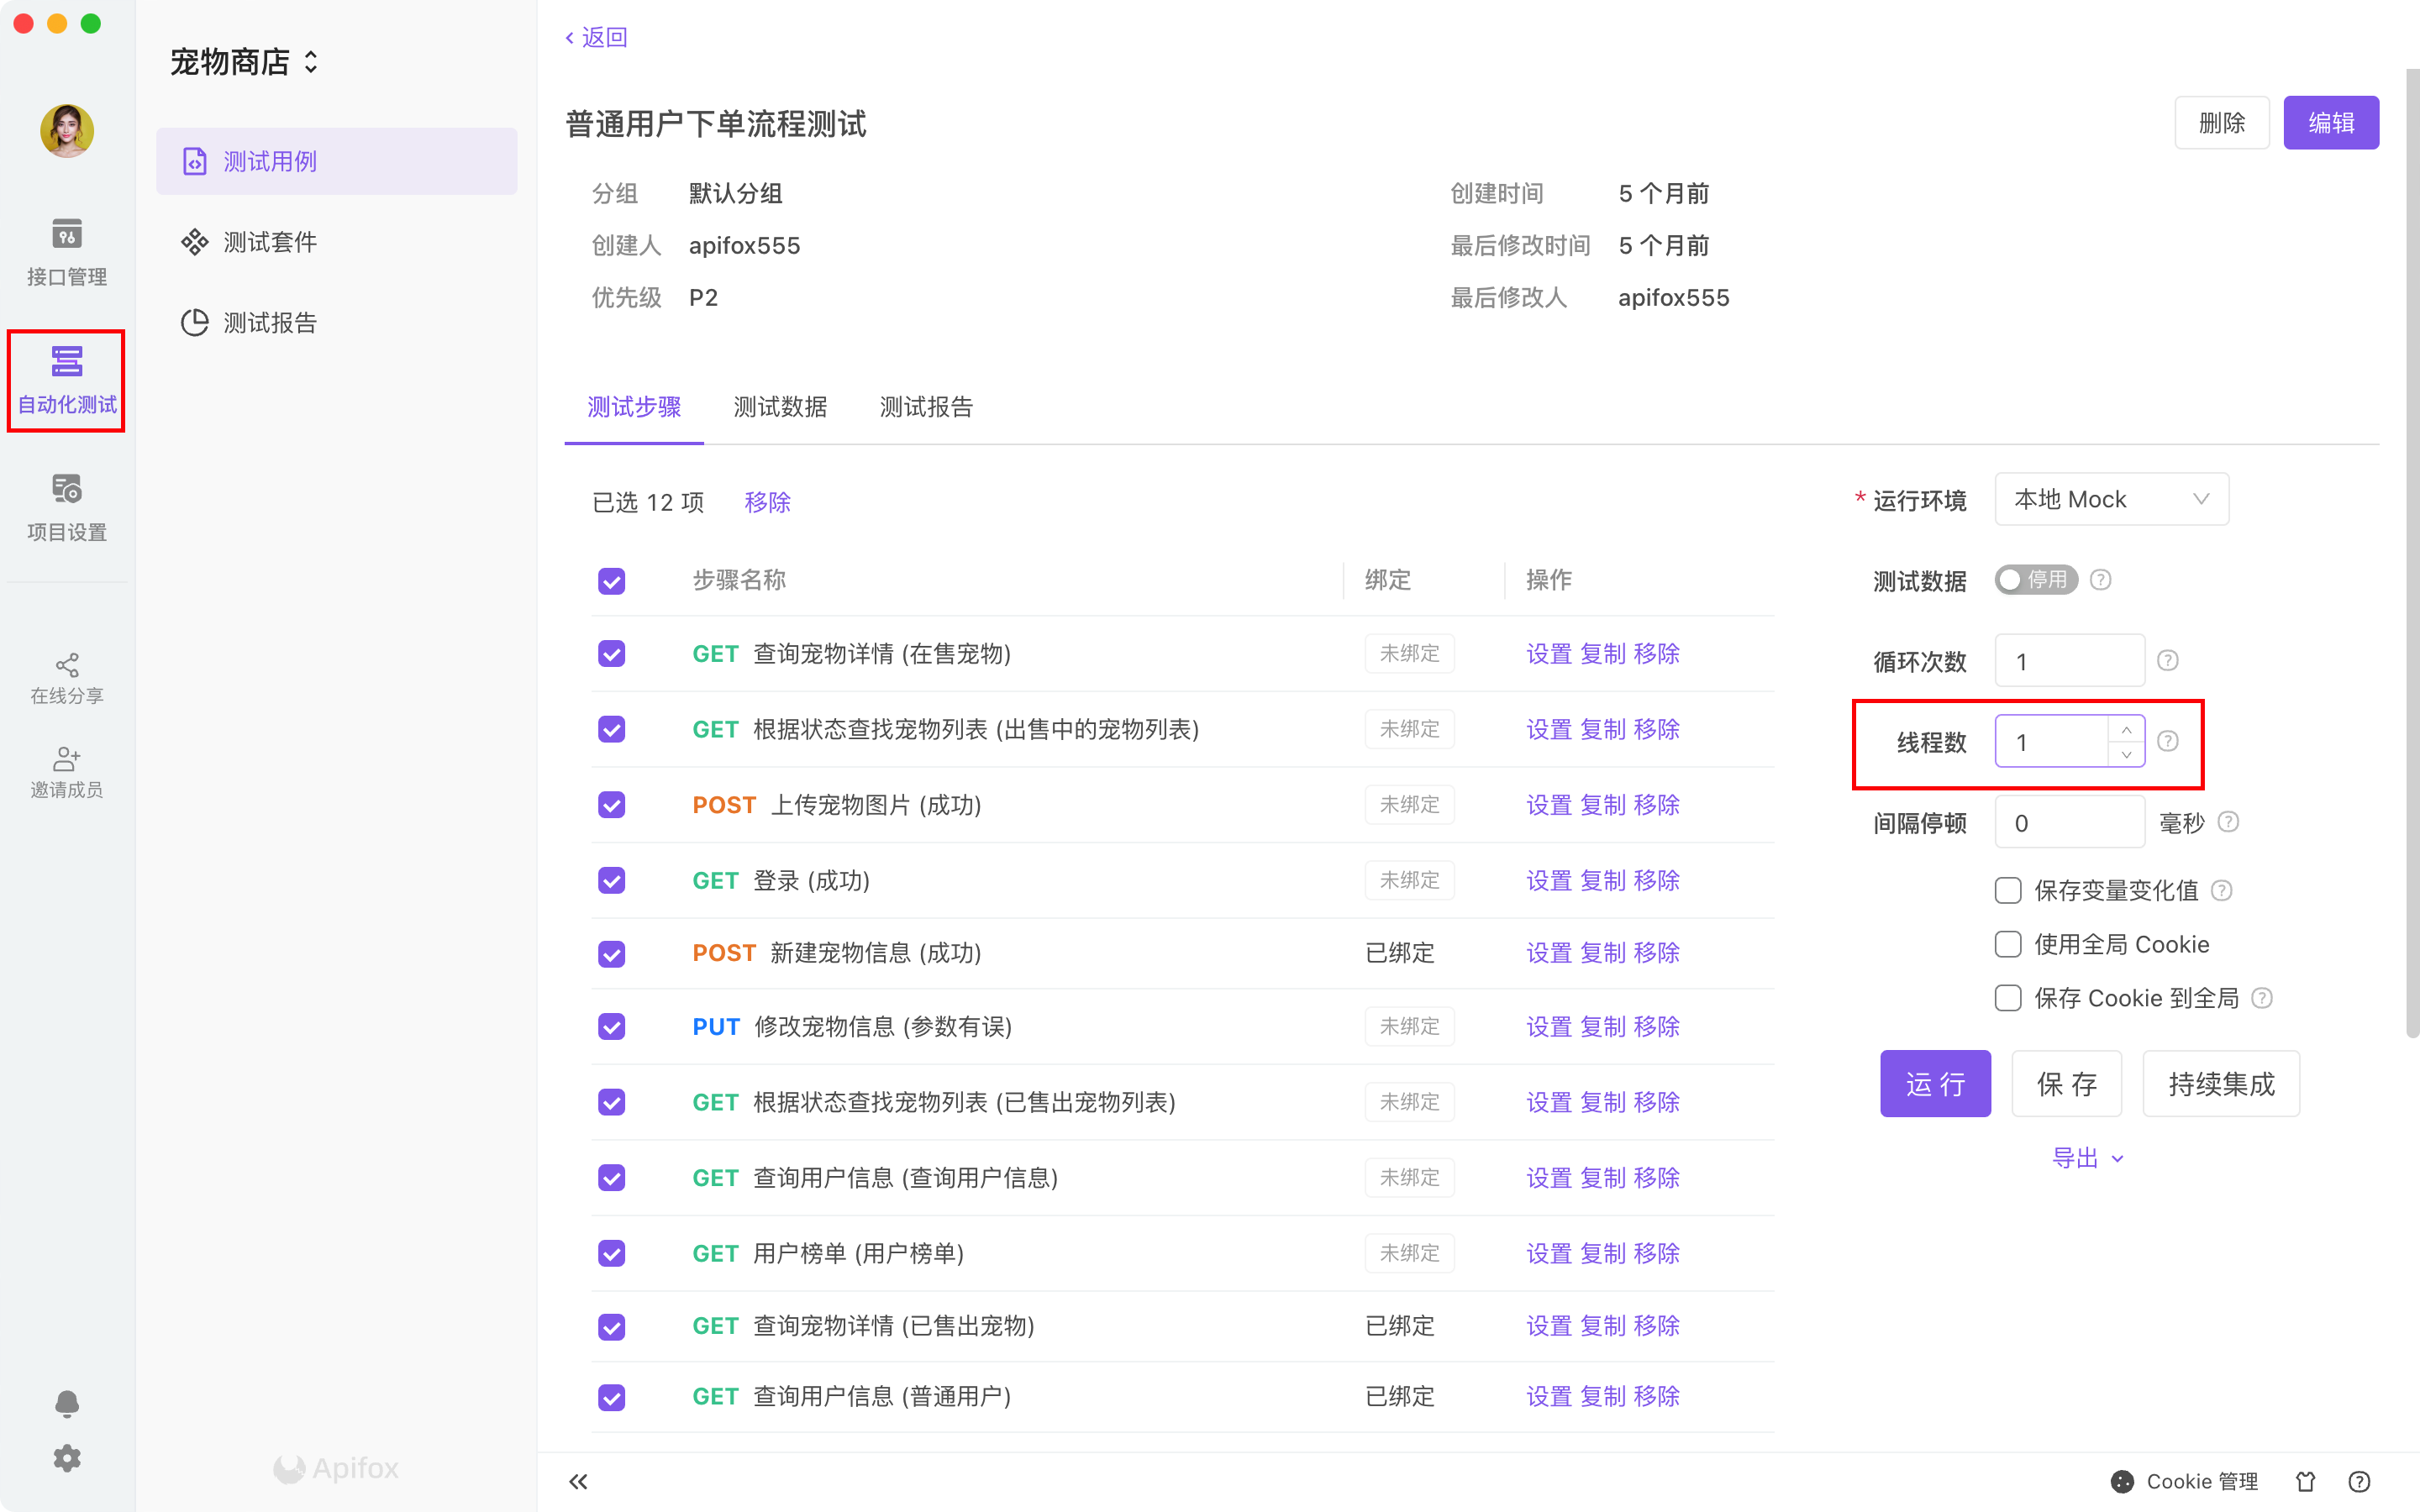Open the 宠物商店 project switcher
Screen dimensions: 2420x1512
click(x=244, y=62)
